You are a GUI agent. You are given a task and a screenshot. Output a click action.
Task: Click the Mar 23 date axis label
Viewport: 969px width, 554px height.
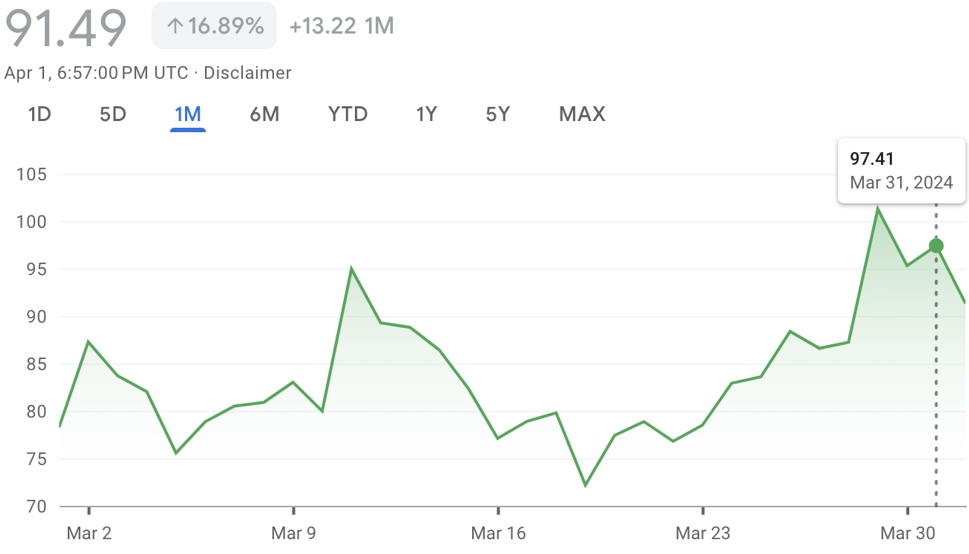[x=703, y=534]
